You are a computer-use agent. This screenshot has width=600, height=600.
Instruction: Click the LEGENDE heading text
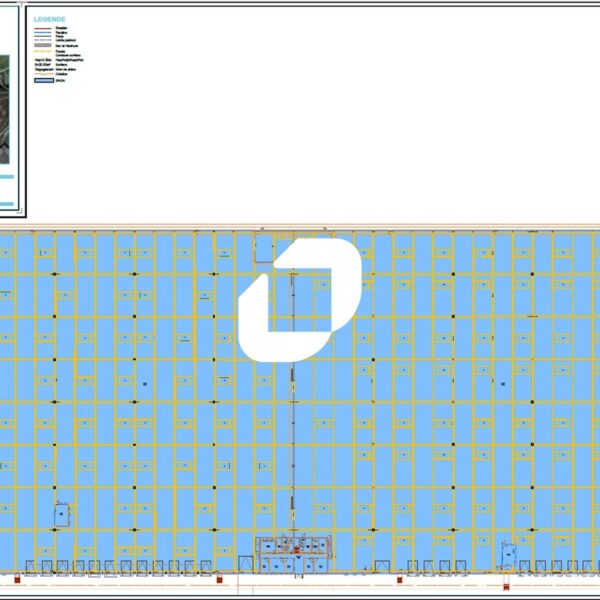[x=48, y=19]
